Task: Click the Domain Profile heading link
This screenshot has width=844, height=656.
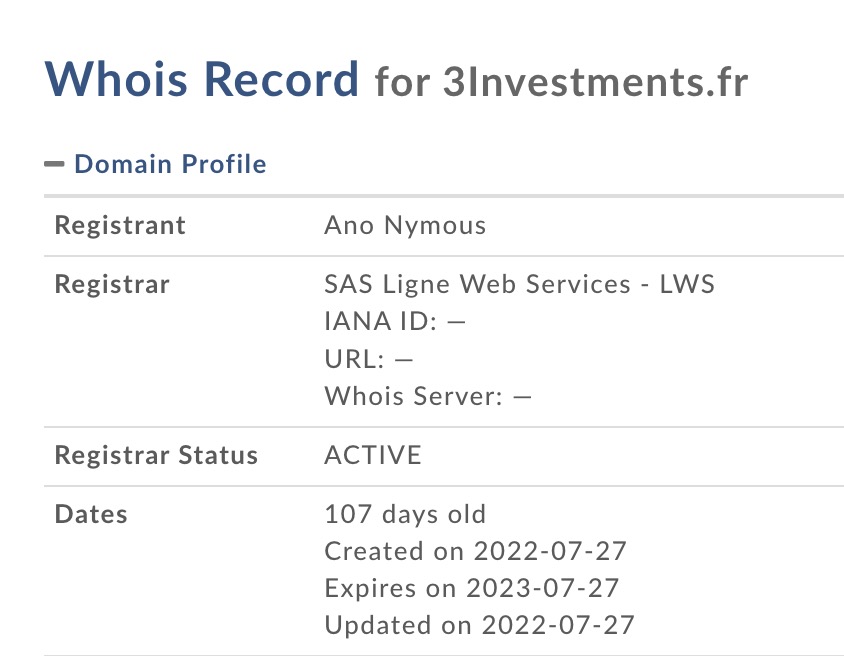Action: point(170,164)
